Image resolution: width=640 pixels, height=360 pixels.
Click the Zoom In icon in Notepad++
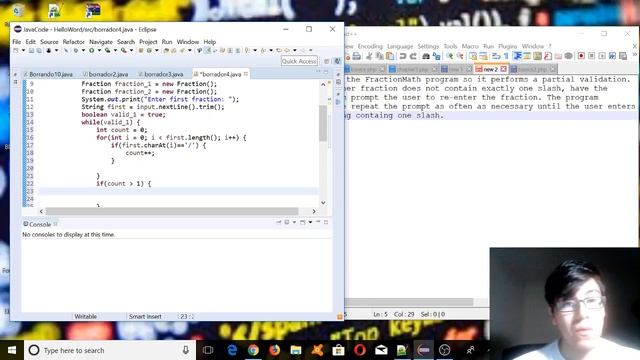point(450,56)
